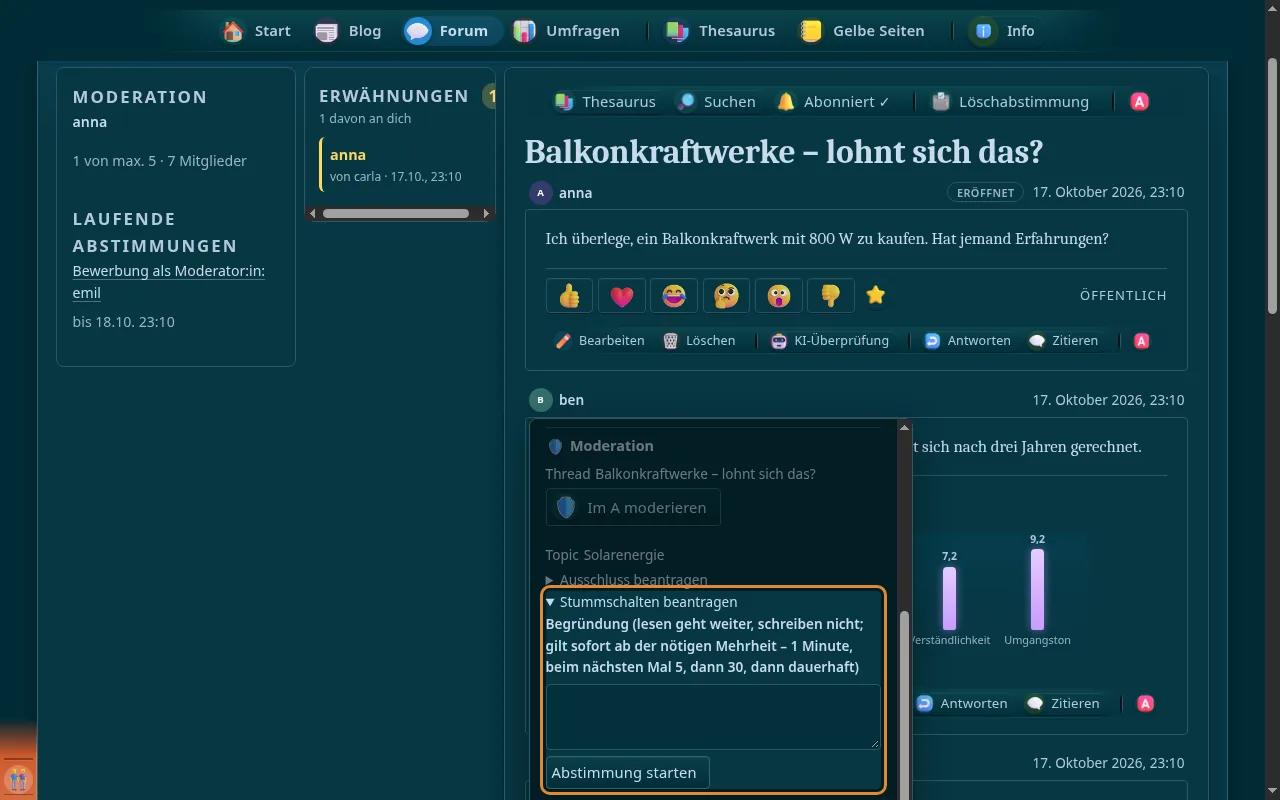1280x800 pixels.
Task: Click the Umgangston bar in the chart
Action: pyautogui.click(x=1037, y=590)
